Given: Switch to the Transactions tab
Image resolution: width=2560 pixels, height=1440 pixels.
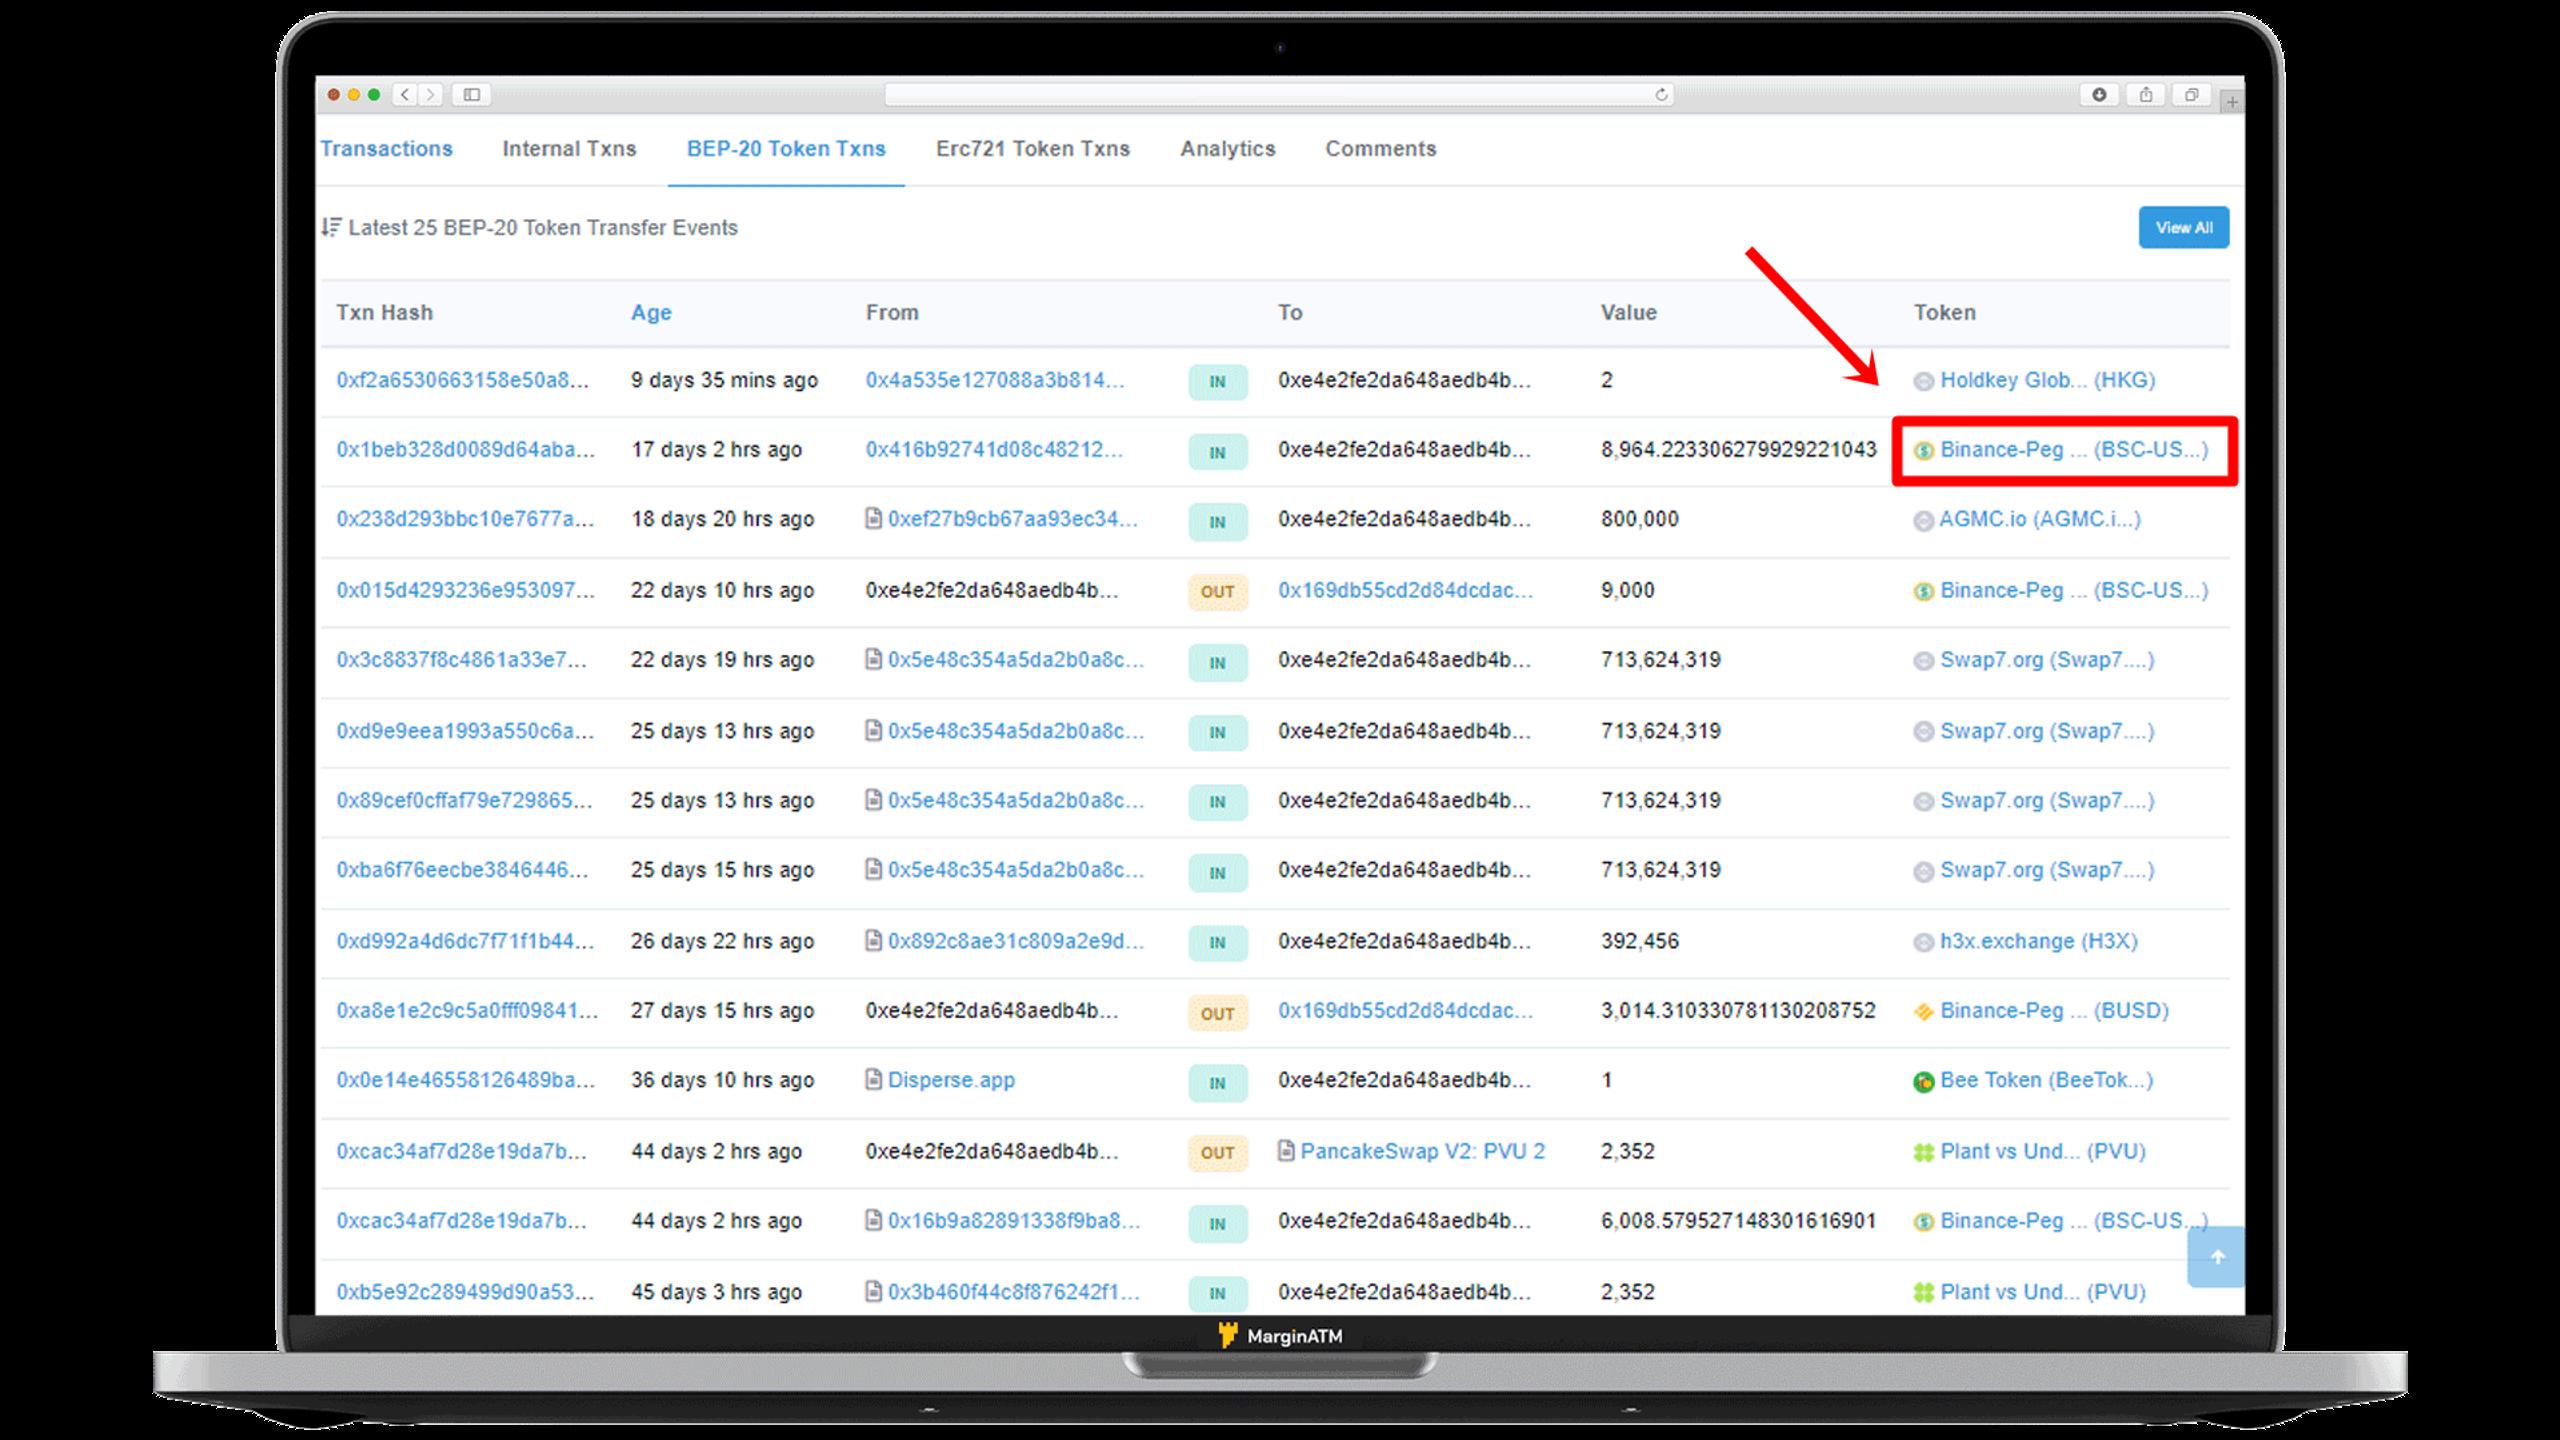Looking at the screenshot, I should [386, 149].
